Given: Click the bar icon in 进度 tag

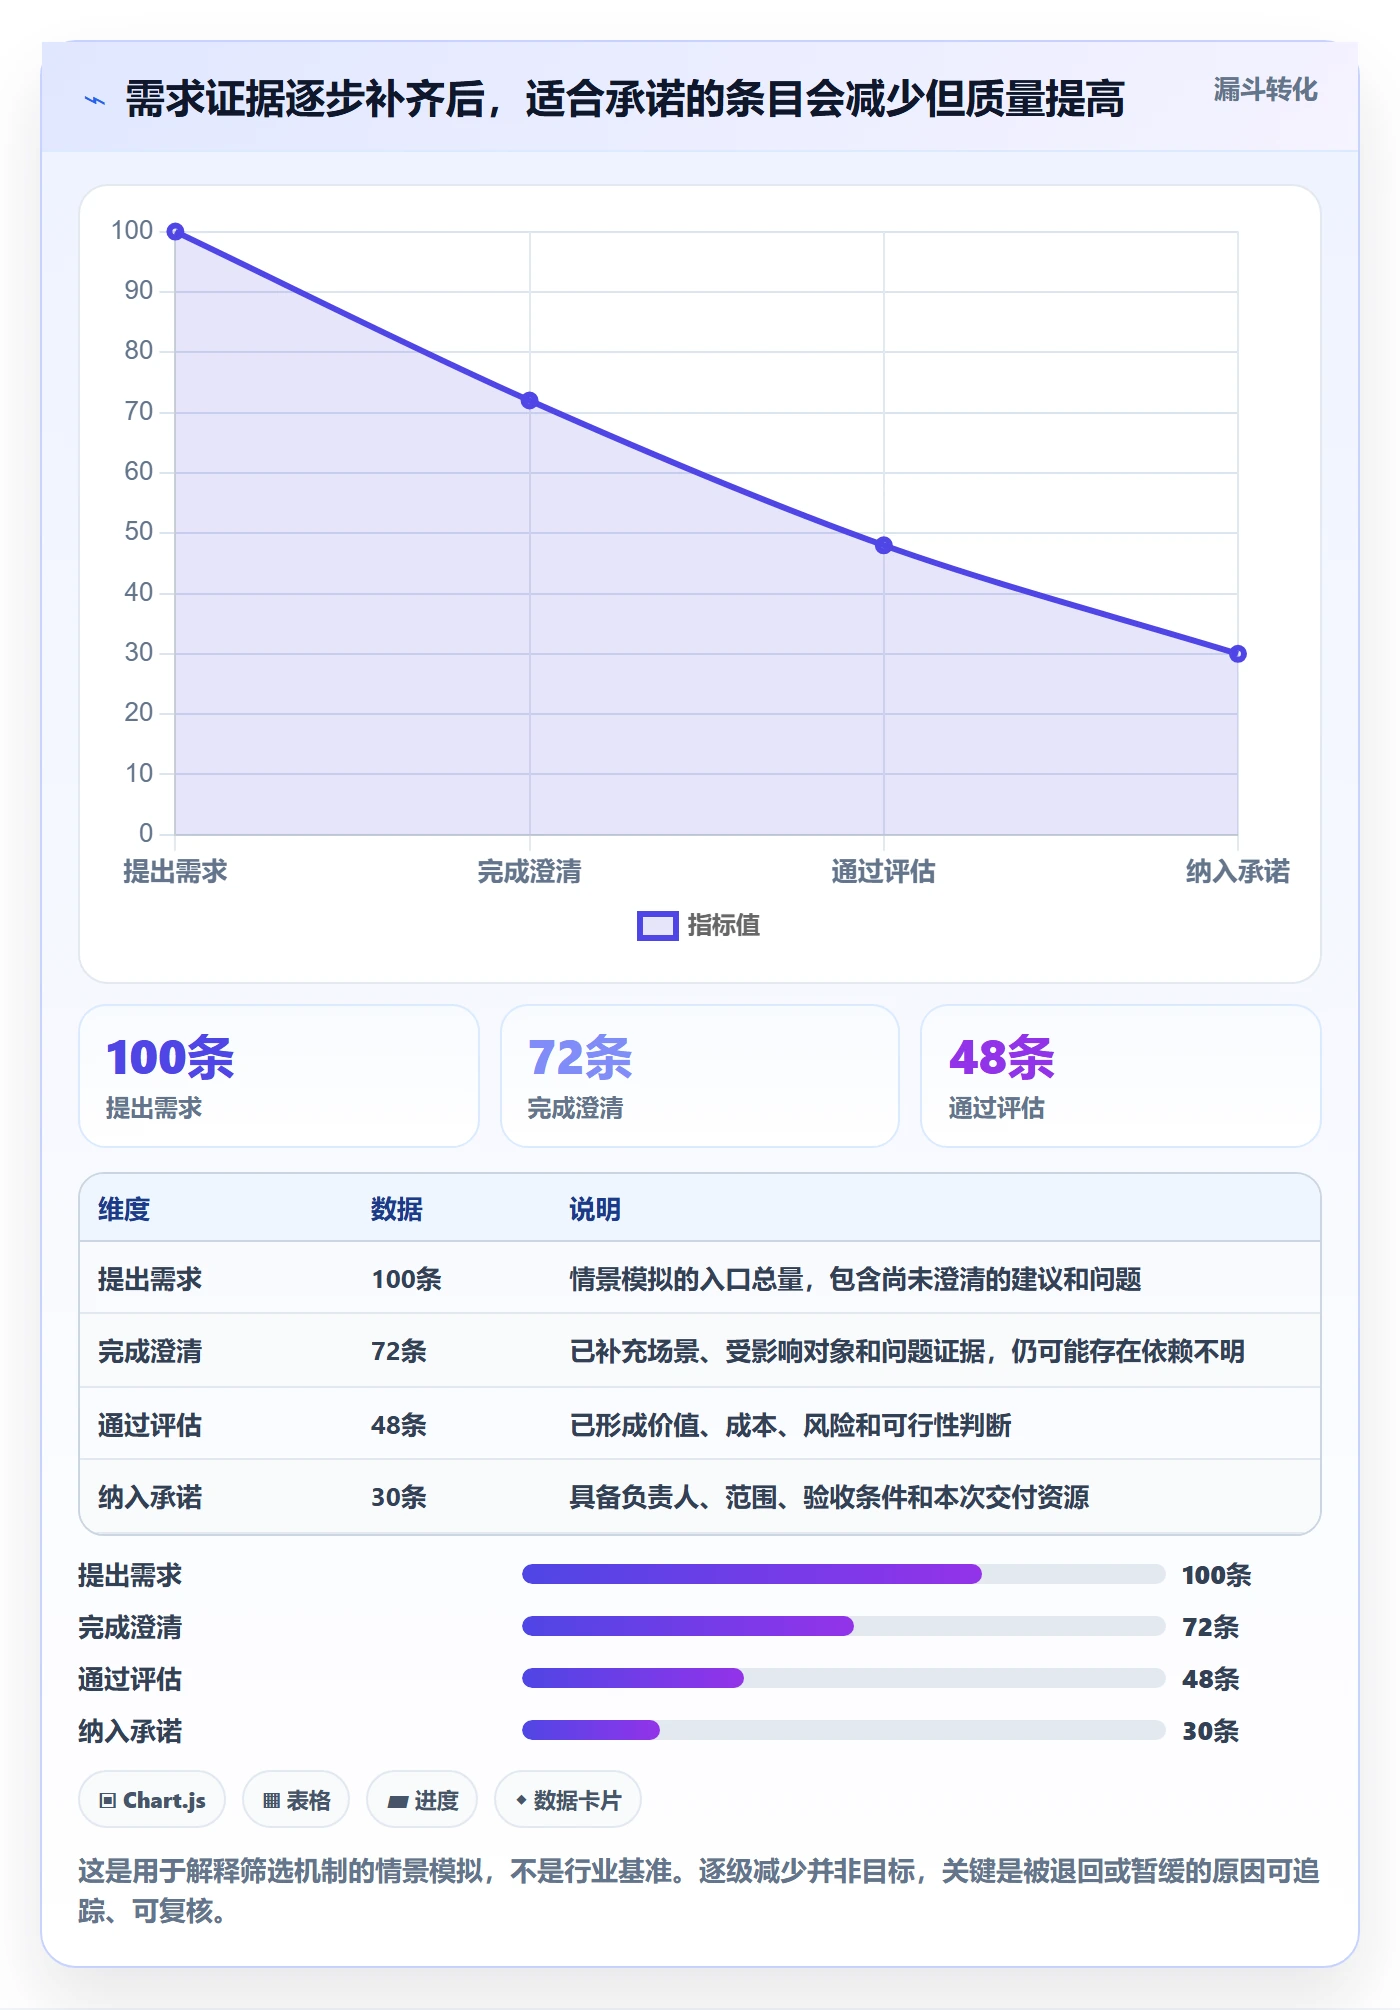Looking at the screenshot, I should pos(398,1802).
